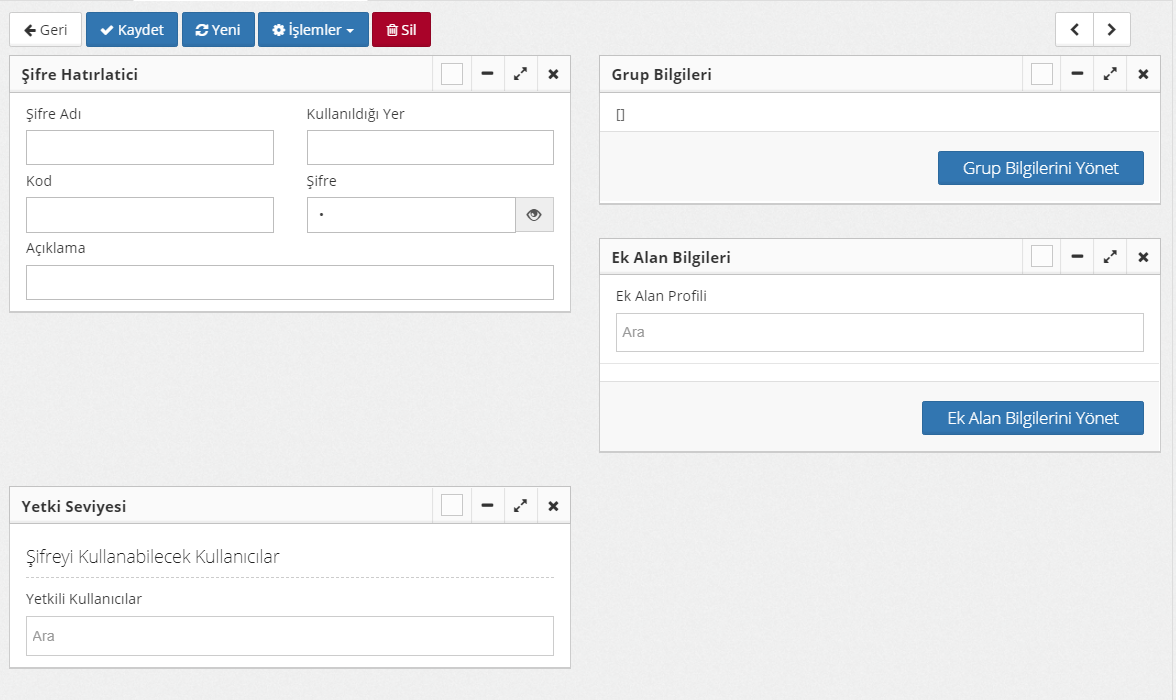This screenshot has width=1176, height=700.
Task: Click the Kaydet save button
Action: [132, 30]
